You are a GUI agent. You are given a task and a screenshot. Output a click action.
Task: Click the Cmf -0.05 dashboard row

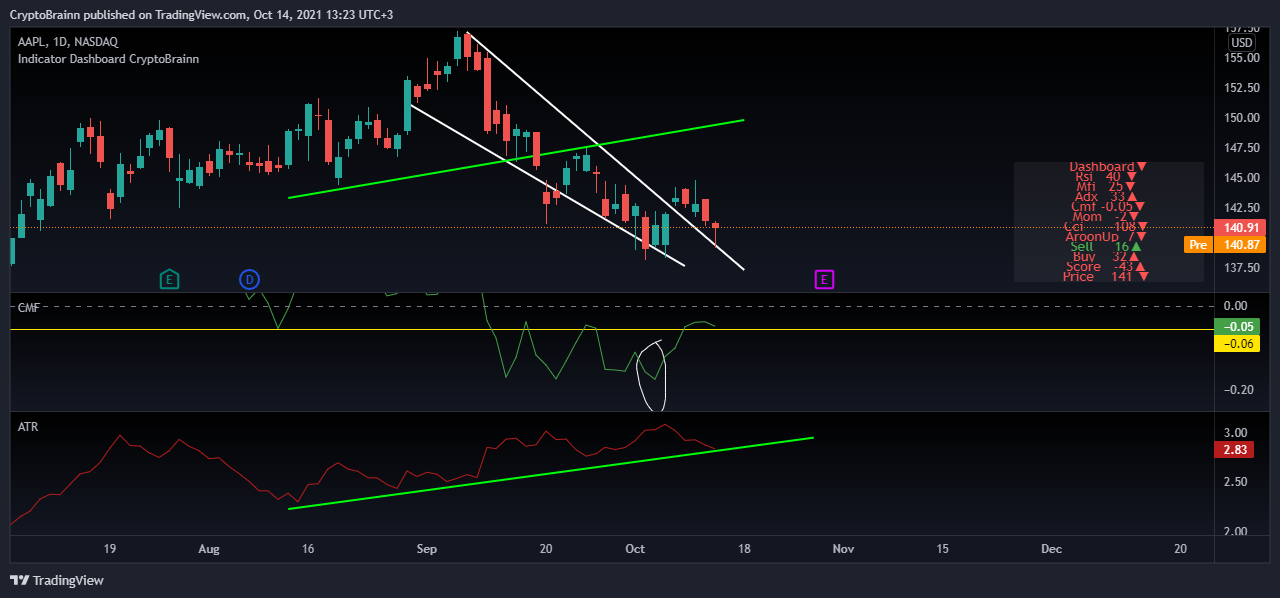click(1107, 206)
